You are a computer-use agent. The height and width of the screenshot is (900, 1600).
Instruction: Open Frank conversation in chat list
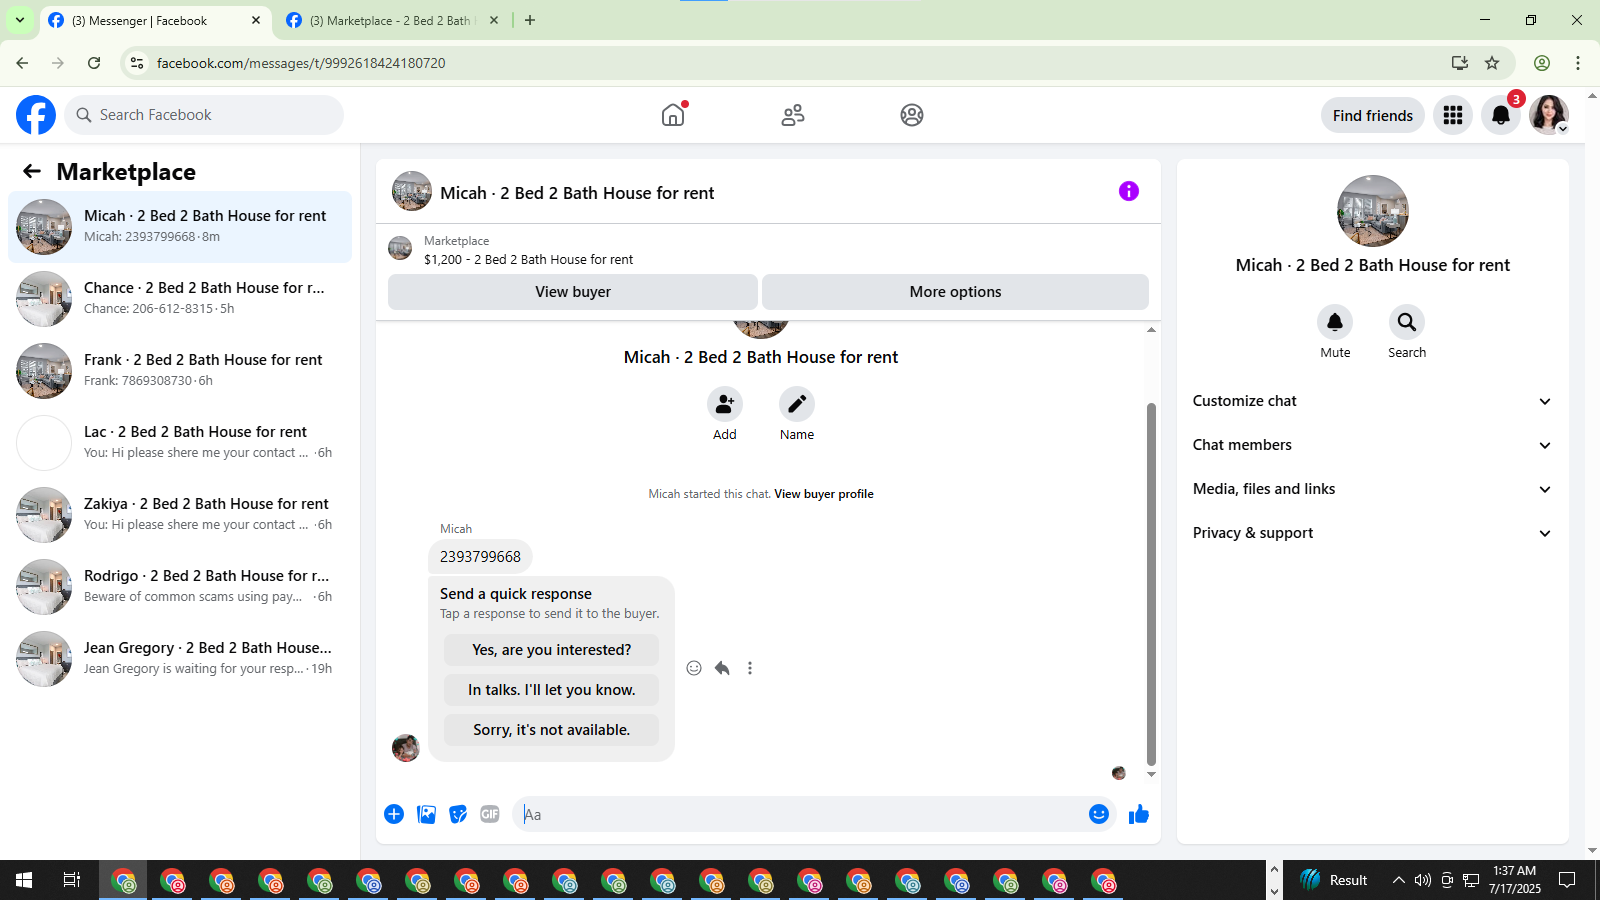180,371
